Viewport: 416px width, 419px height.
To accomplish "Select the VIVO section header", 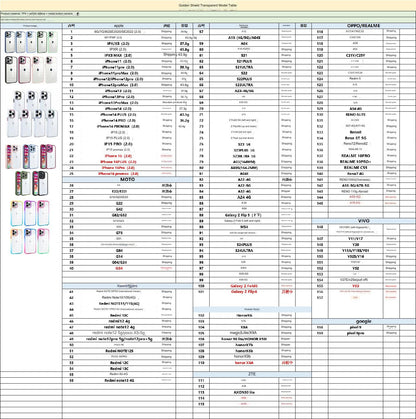I will [363, 221].
